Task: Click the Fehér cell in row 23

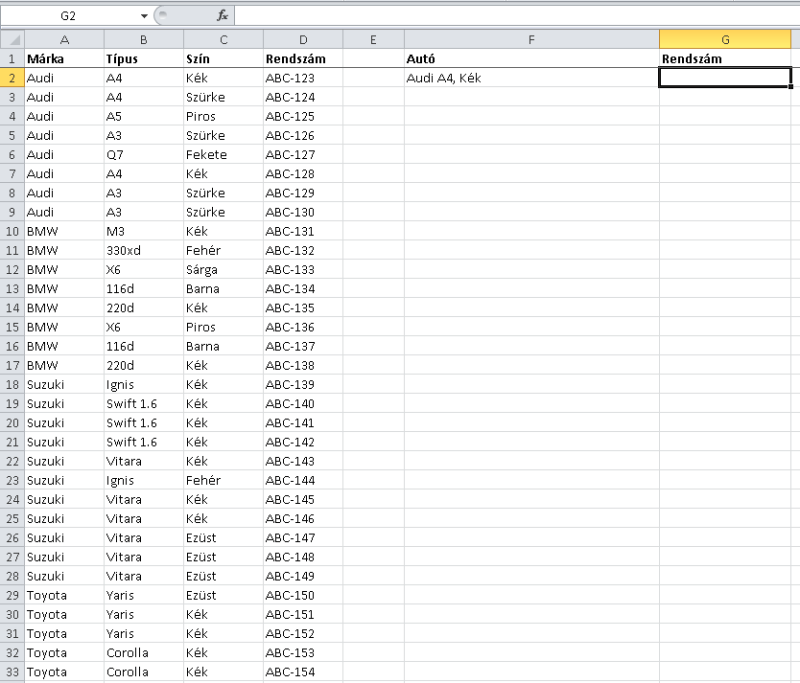Action: pos(223,480)
